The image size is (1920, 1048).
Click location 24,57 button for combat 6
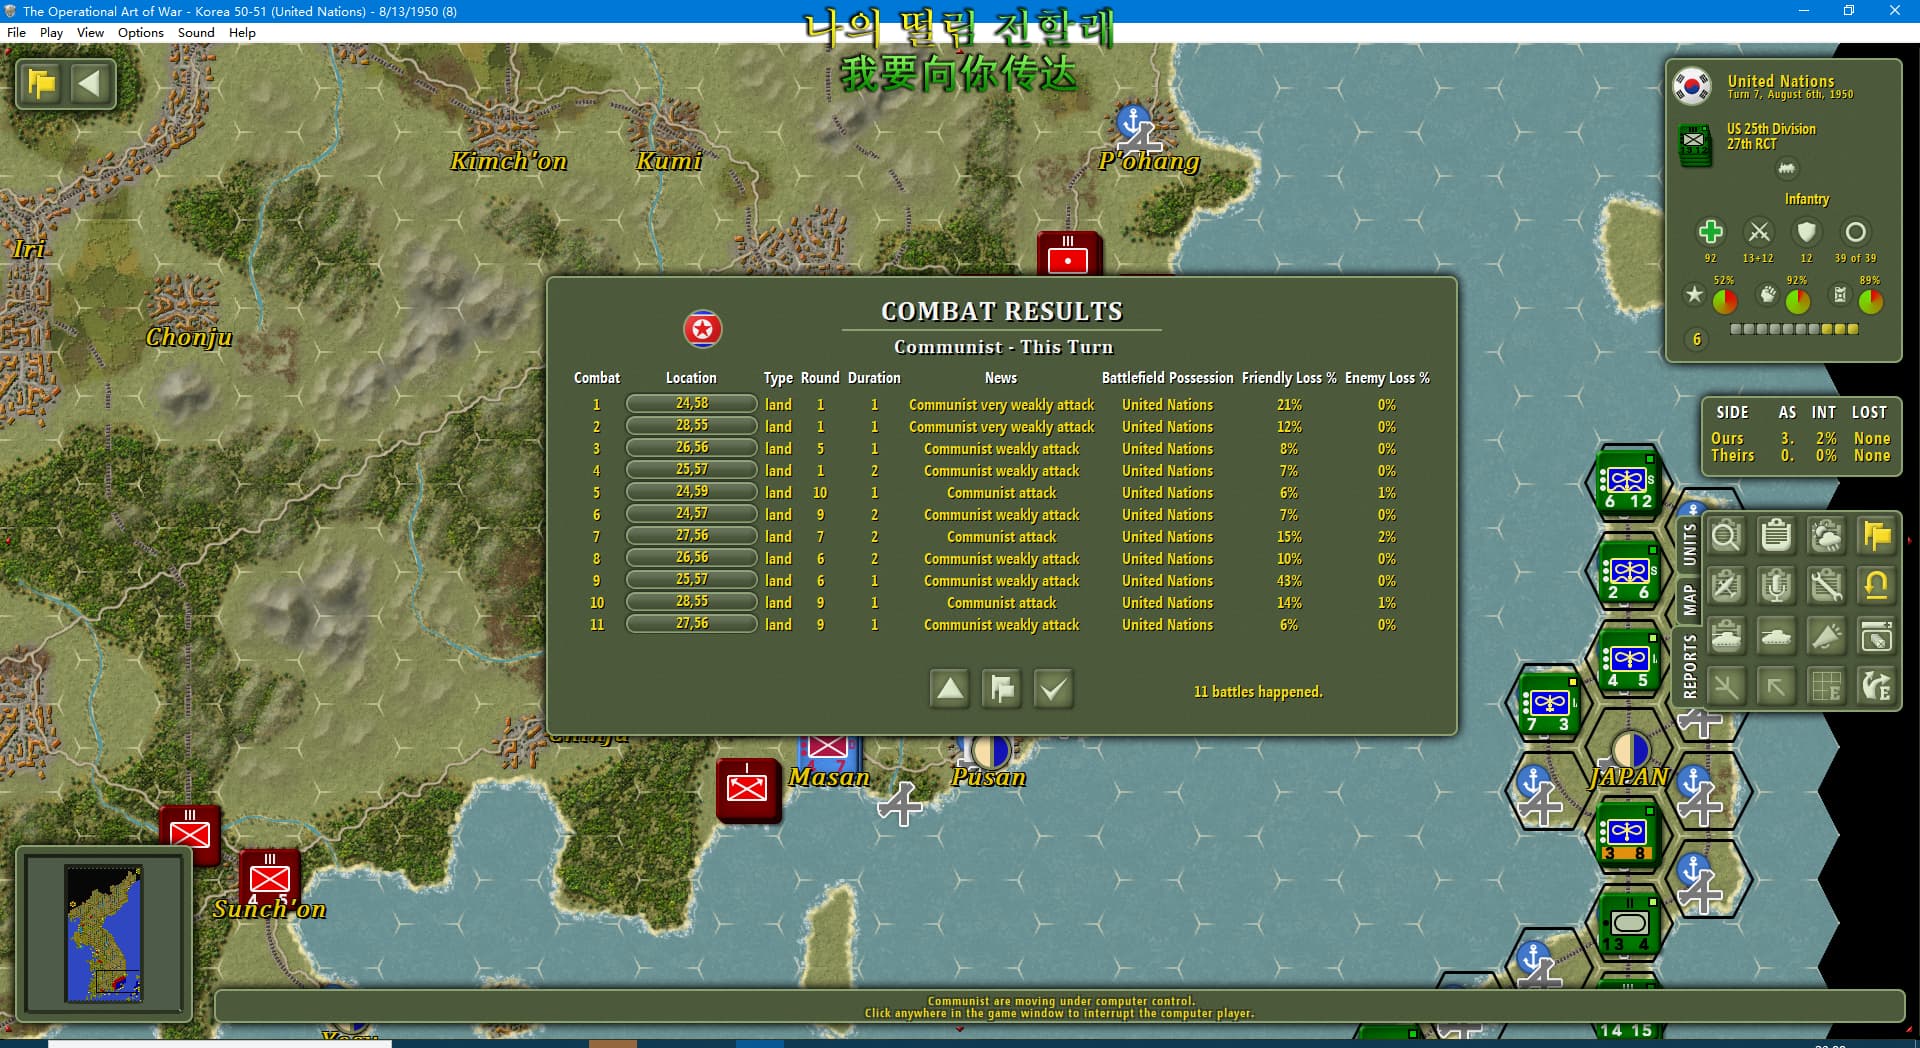[691, 514]
